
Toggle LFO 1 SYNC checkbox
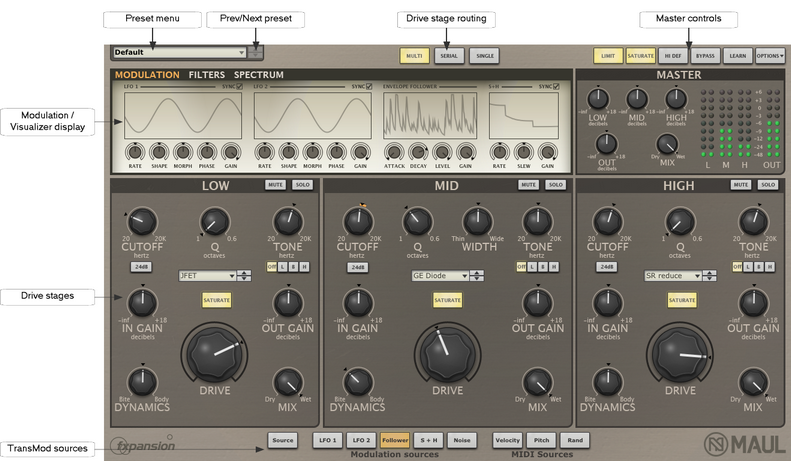click(x=240, y=87)
